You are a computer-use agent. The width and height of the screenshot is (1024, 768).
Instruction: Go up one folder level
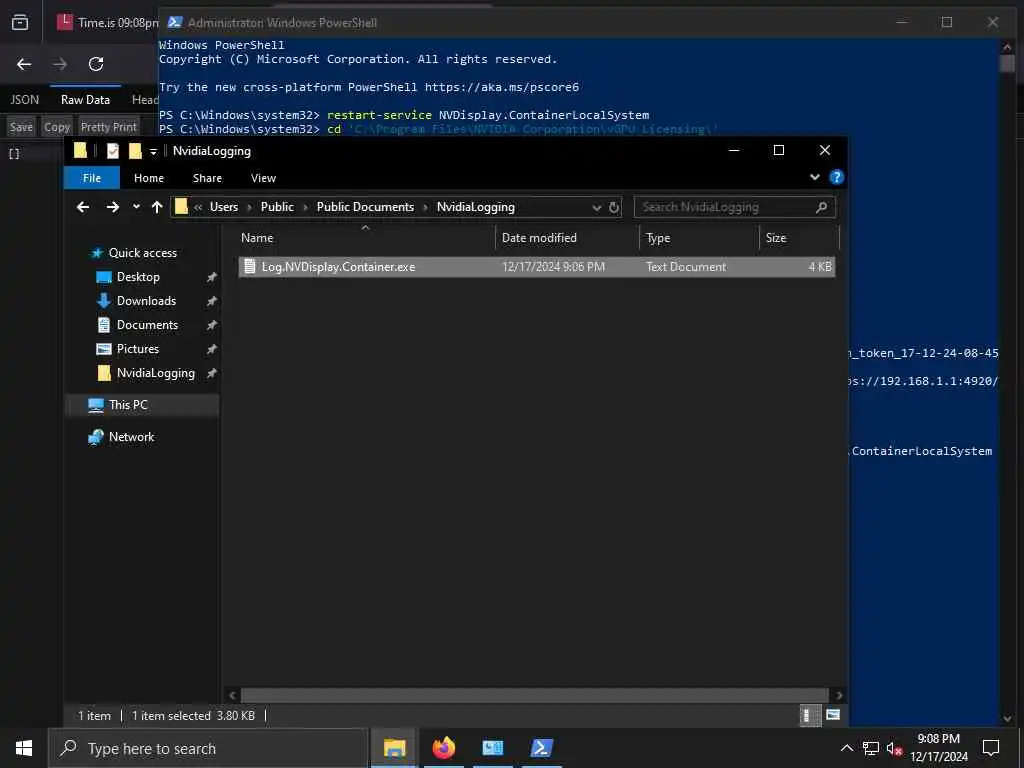(157, 207)
